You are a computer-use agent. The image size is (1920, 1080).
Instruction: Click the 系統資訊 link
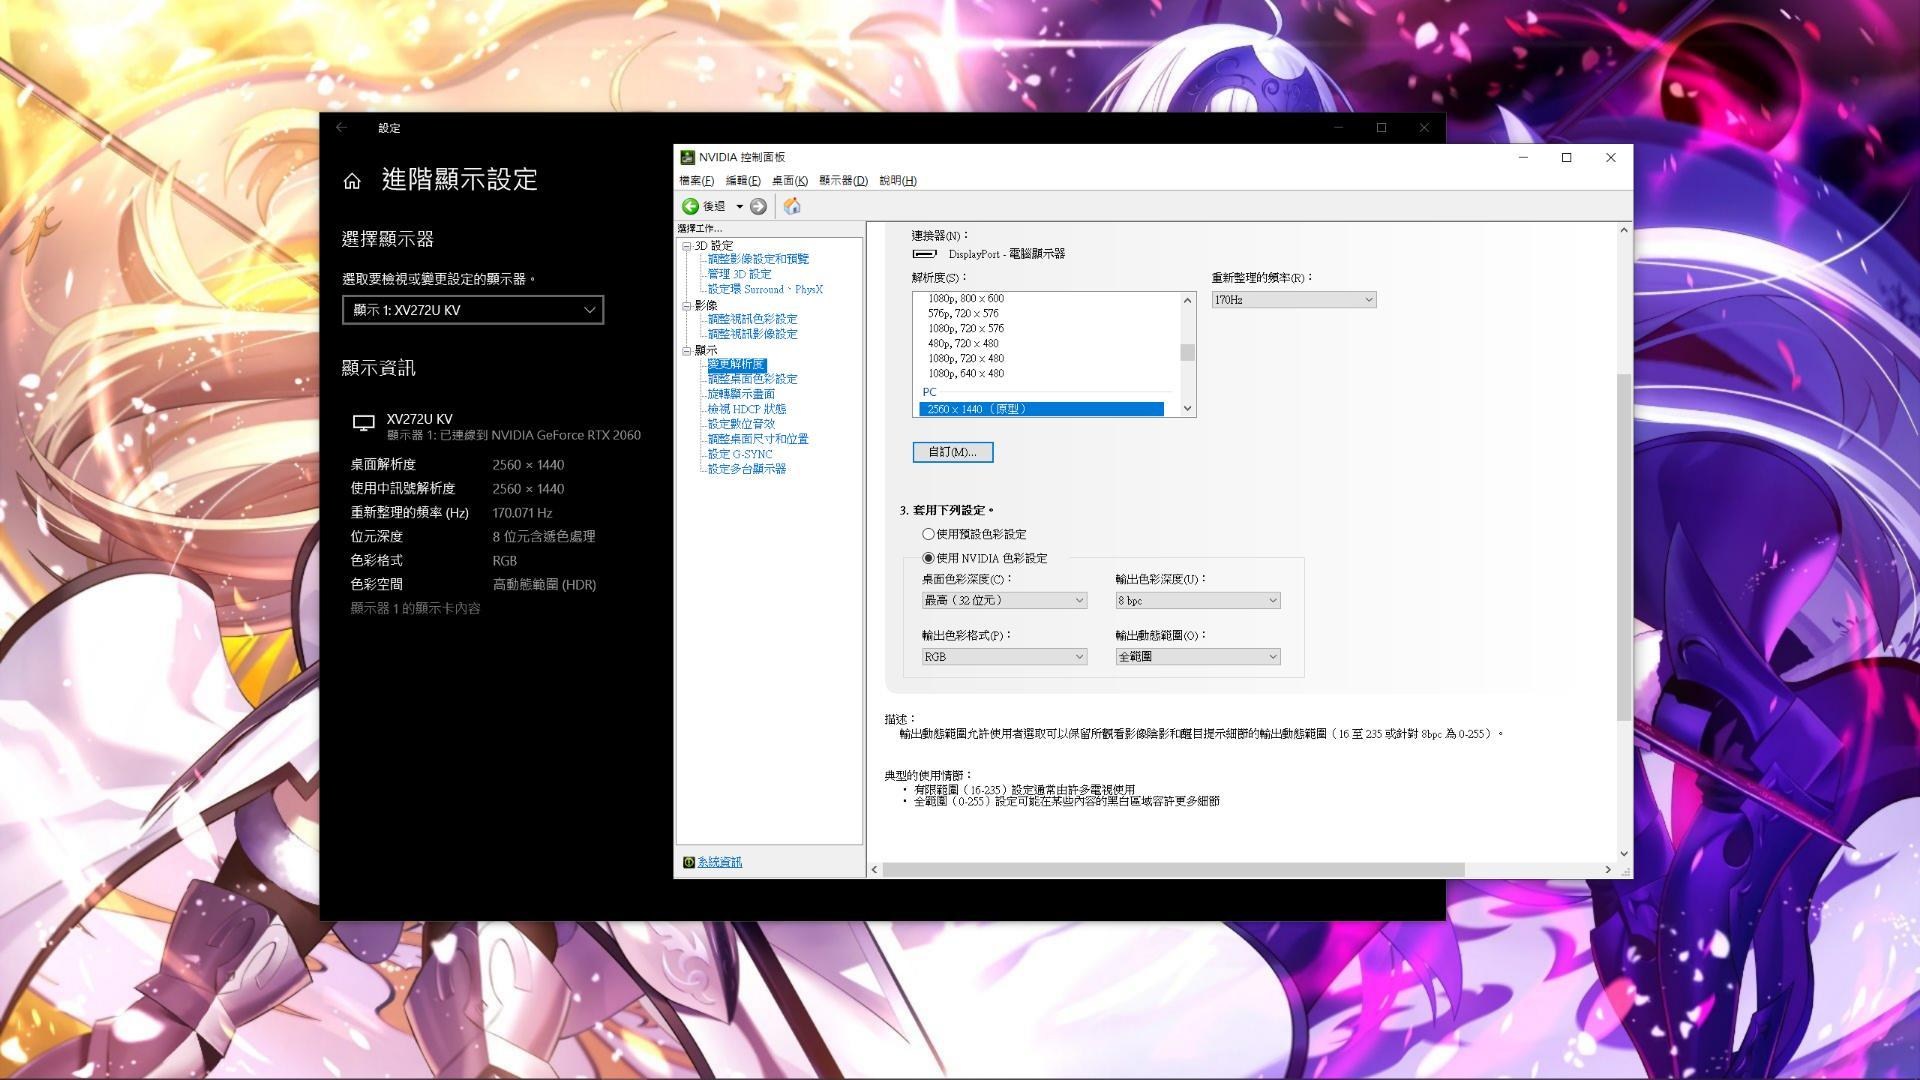click(x=720, y=862)
